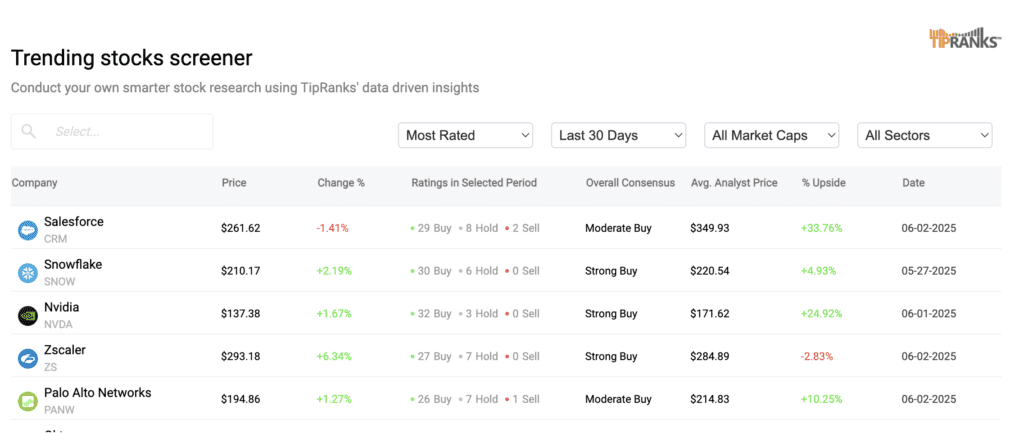The width and height of the screenshot is (1024, 433).
Task: Click the SNOW ticker symbol
Action: coord(59,281)
